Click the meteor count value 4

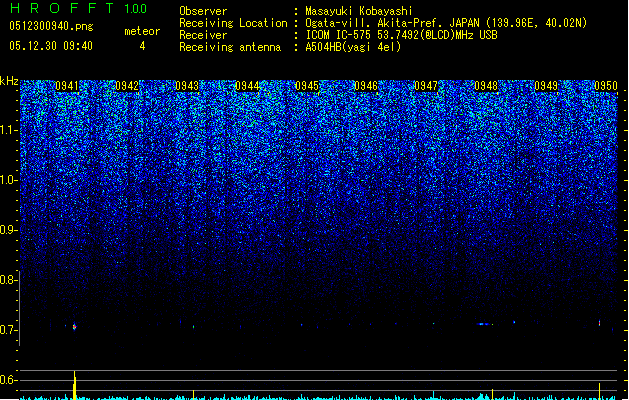[142, 46]
